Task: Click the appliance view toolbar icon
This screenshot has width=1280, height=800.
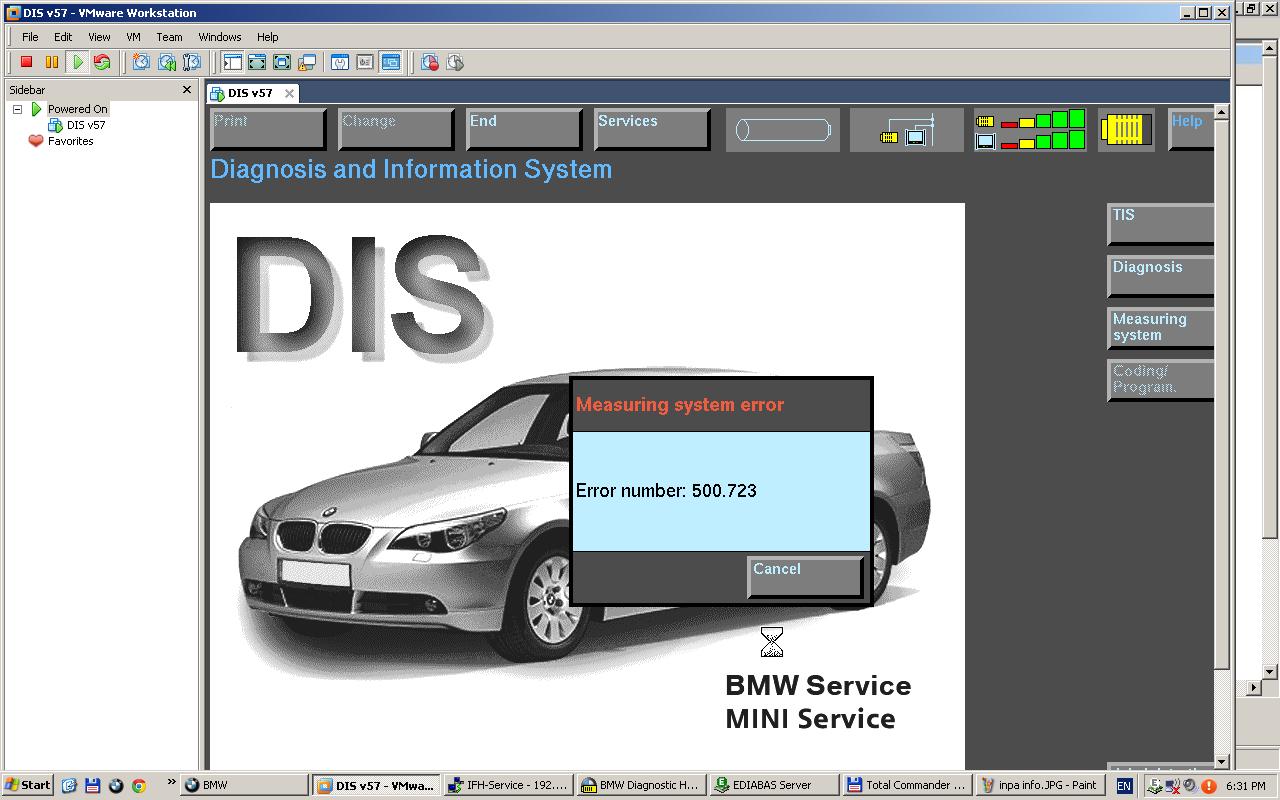Action: point(365,62)
